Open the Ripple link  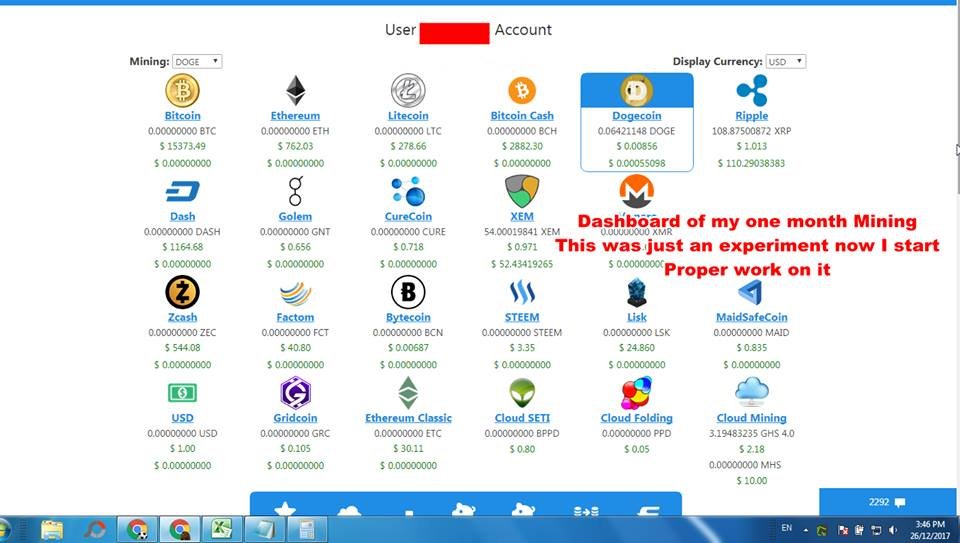(752, 116)
